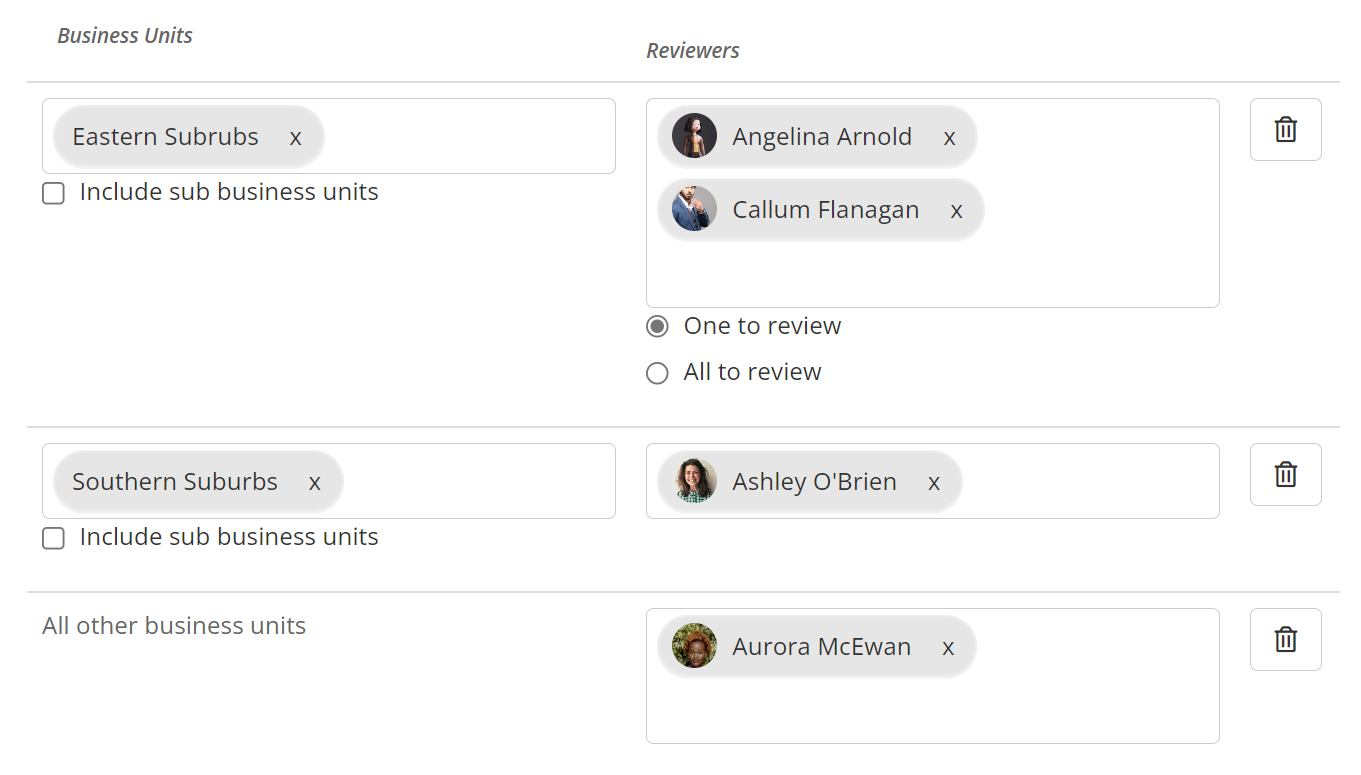Screen dimensions: 1361x775
Task: Click Angelina Arnold's profile avatar
Action: [x=693, y=135]
